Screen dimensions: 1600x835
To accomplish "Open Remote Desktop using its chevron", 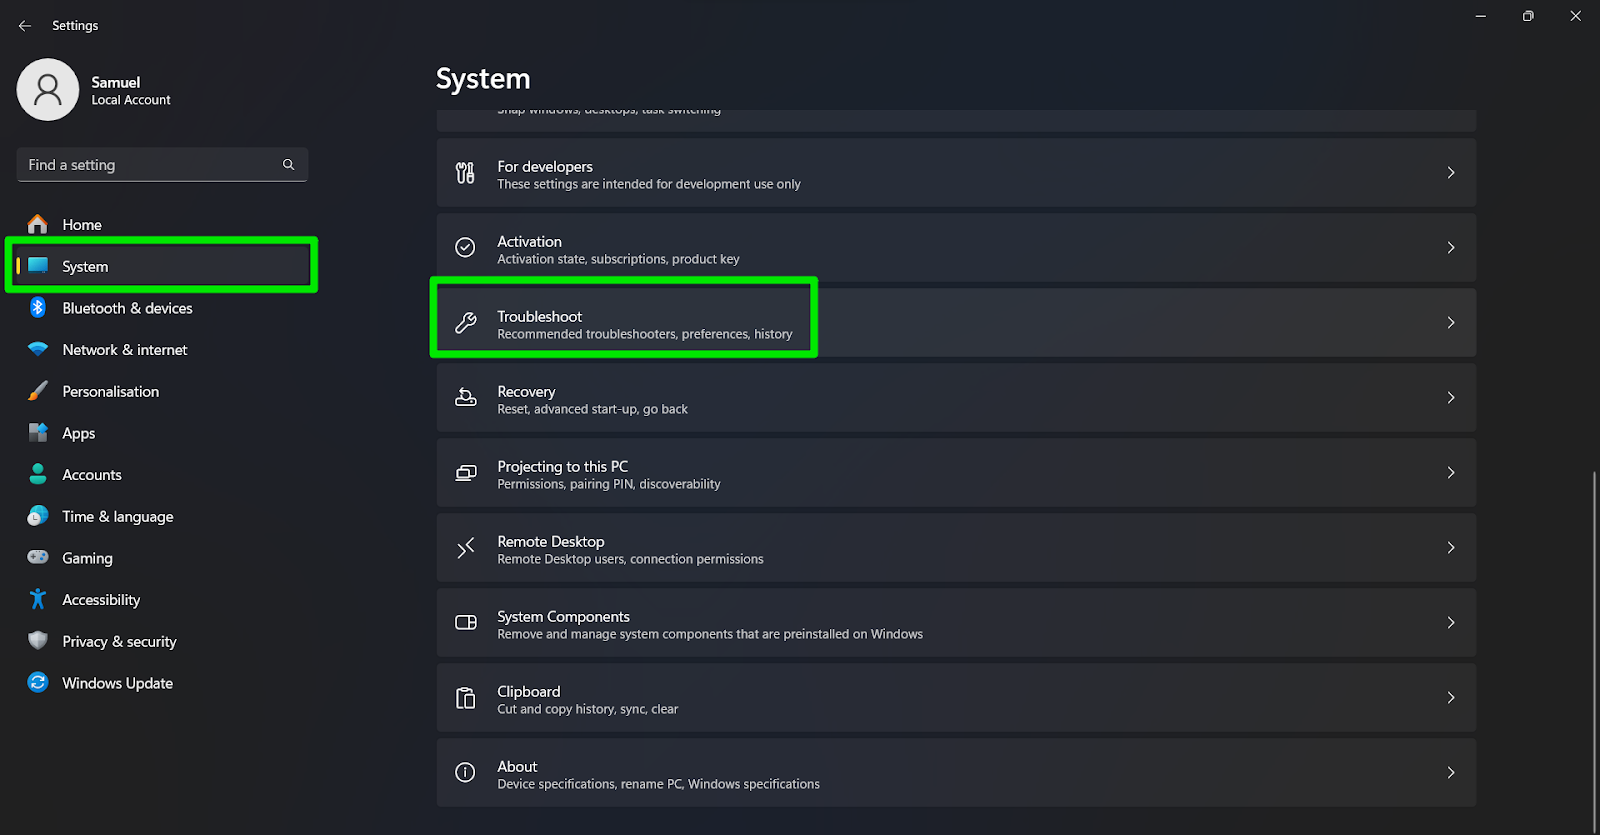I will (1451, 547).
